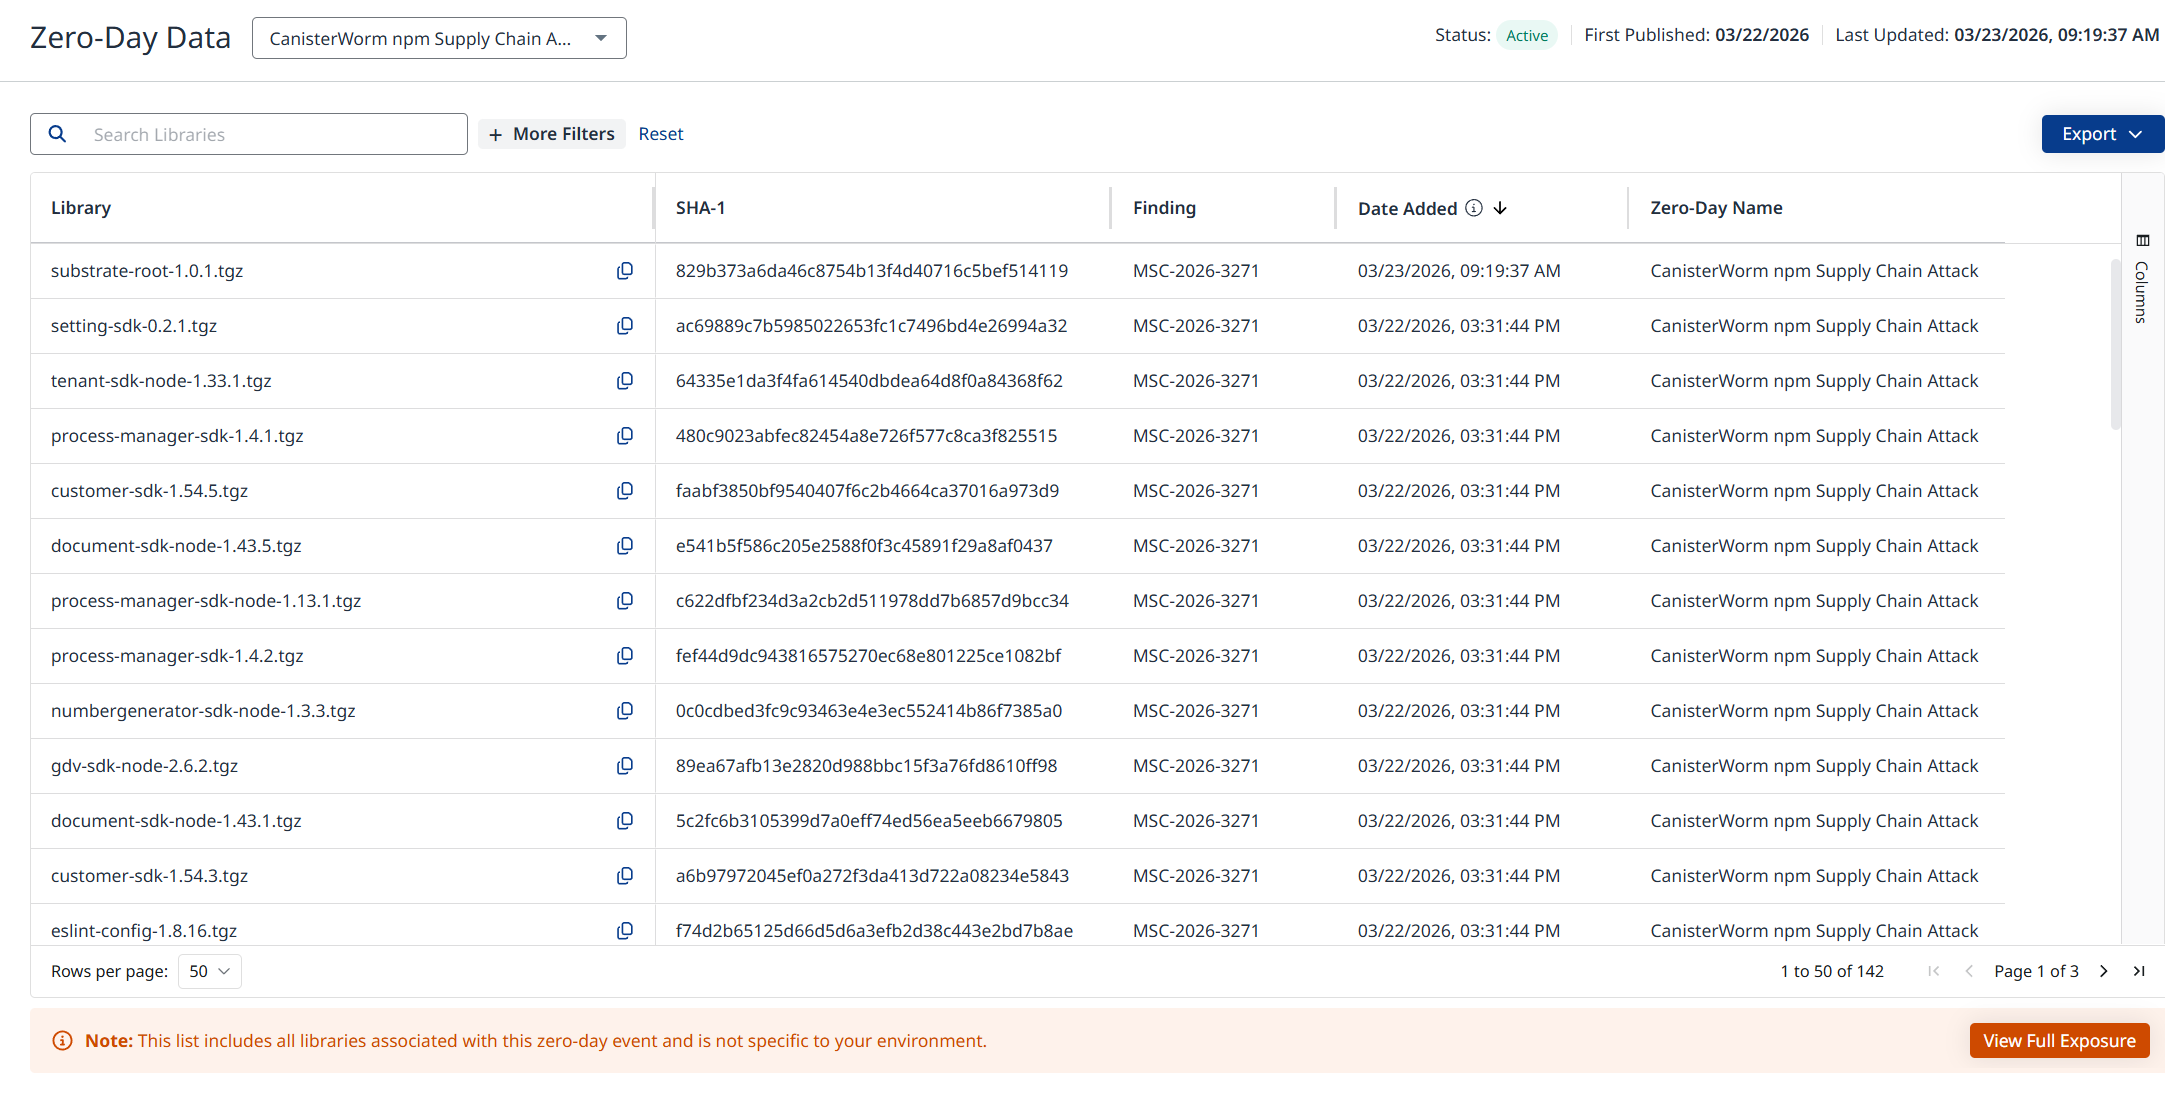Sort by the Library column header
2165x1097 pixels.
(x=81, y=208)
